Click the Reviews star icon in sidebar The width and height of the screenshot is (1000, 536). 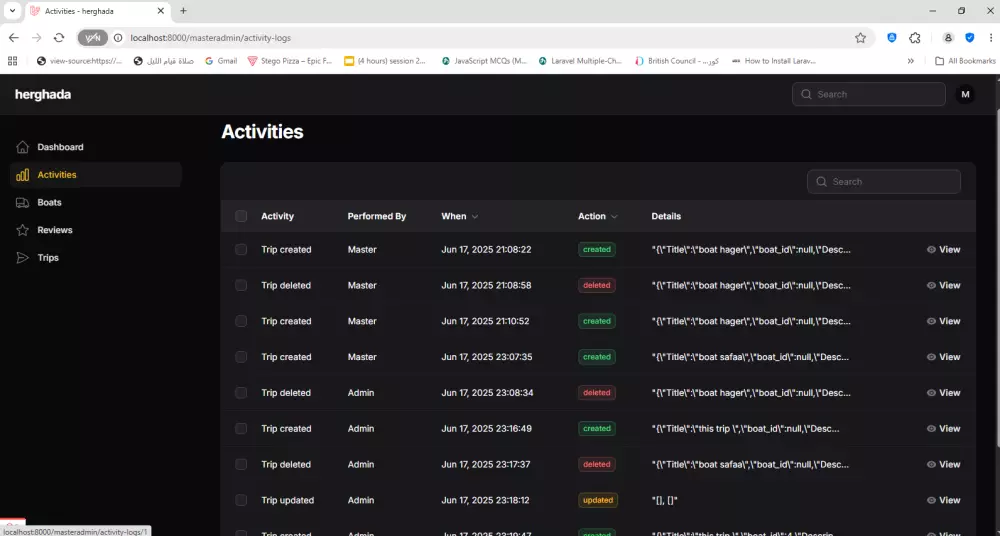(x=23, y=230)
